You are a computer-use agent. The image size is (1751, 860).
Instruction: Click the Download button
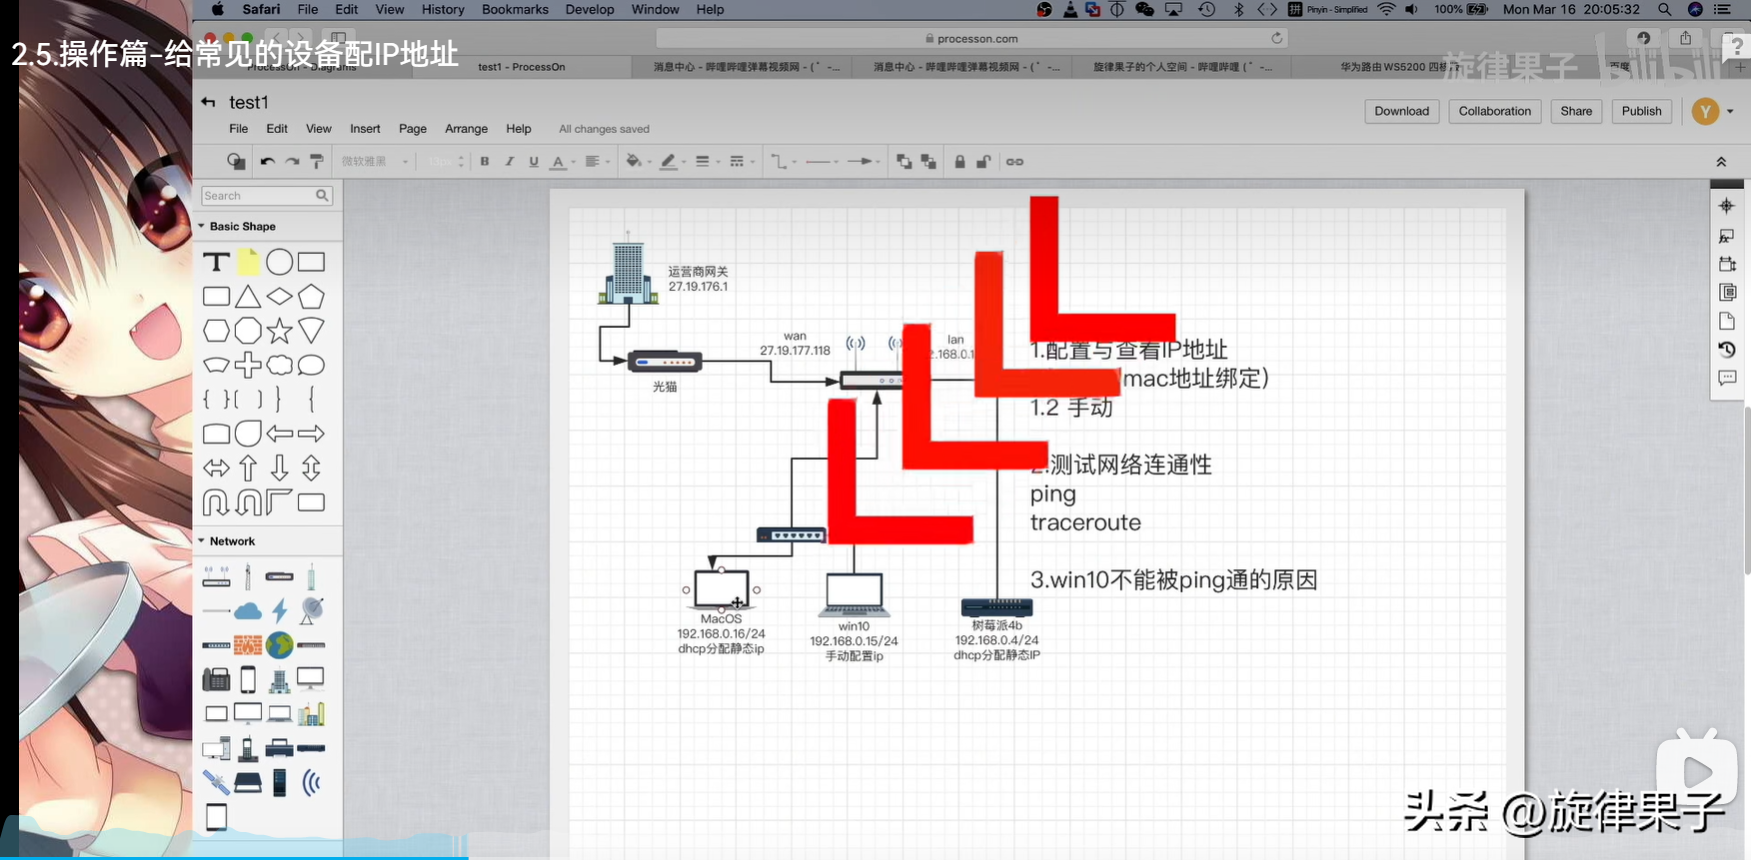point(1401,111)
